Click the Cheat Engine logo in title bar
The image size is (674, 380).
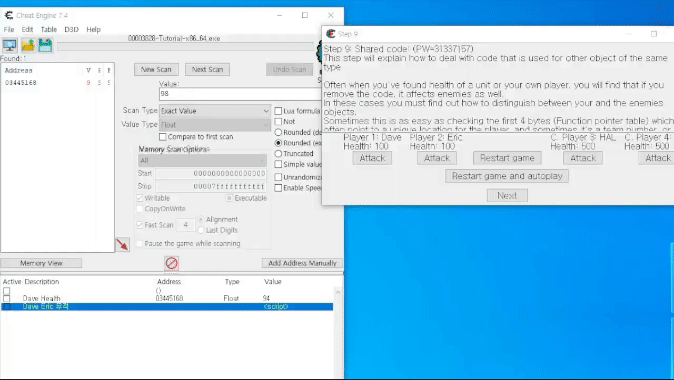click(x=9, y=15)
